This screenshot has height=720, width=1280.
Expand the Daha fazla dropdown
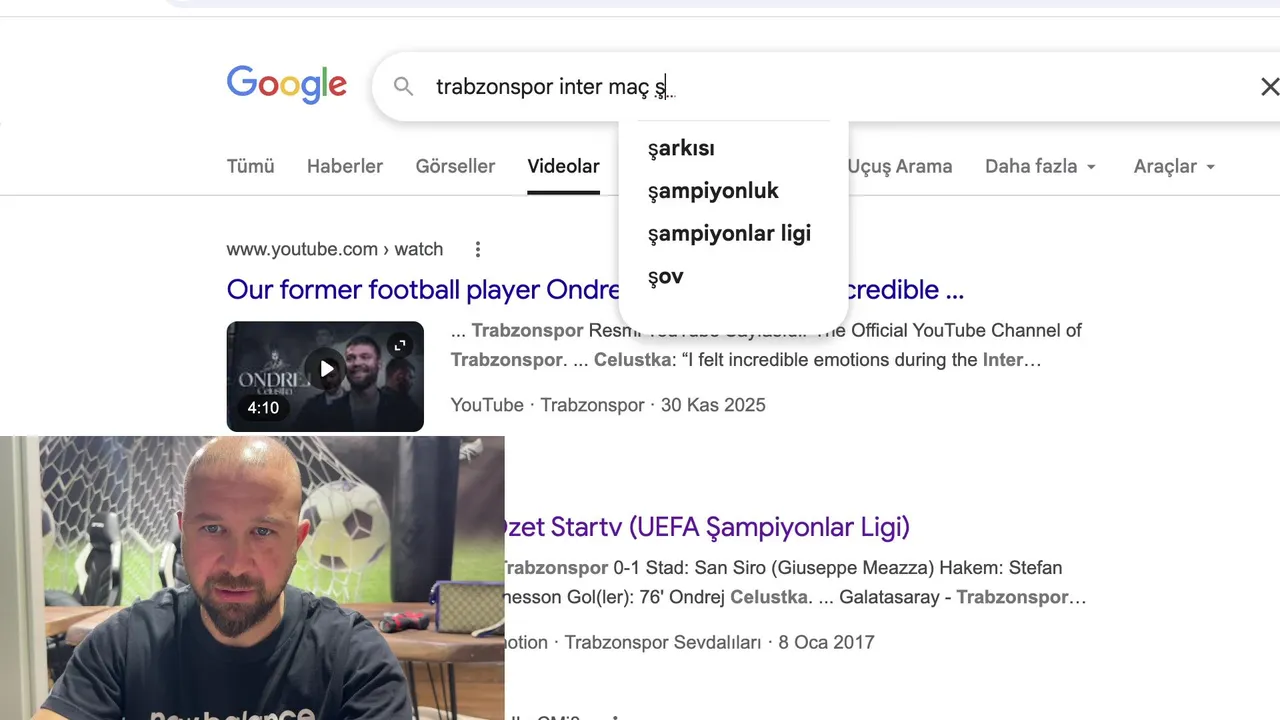coord(1041,166)
